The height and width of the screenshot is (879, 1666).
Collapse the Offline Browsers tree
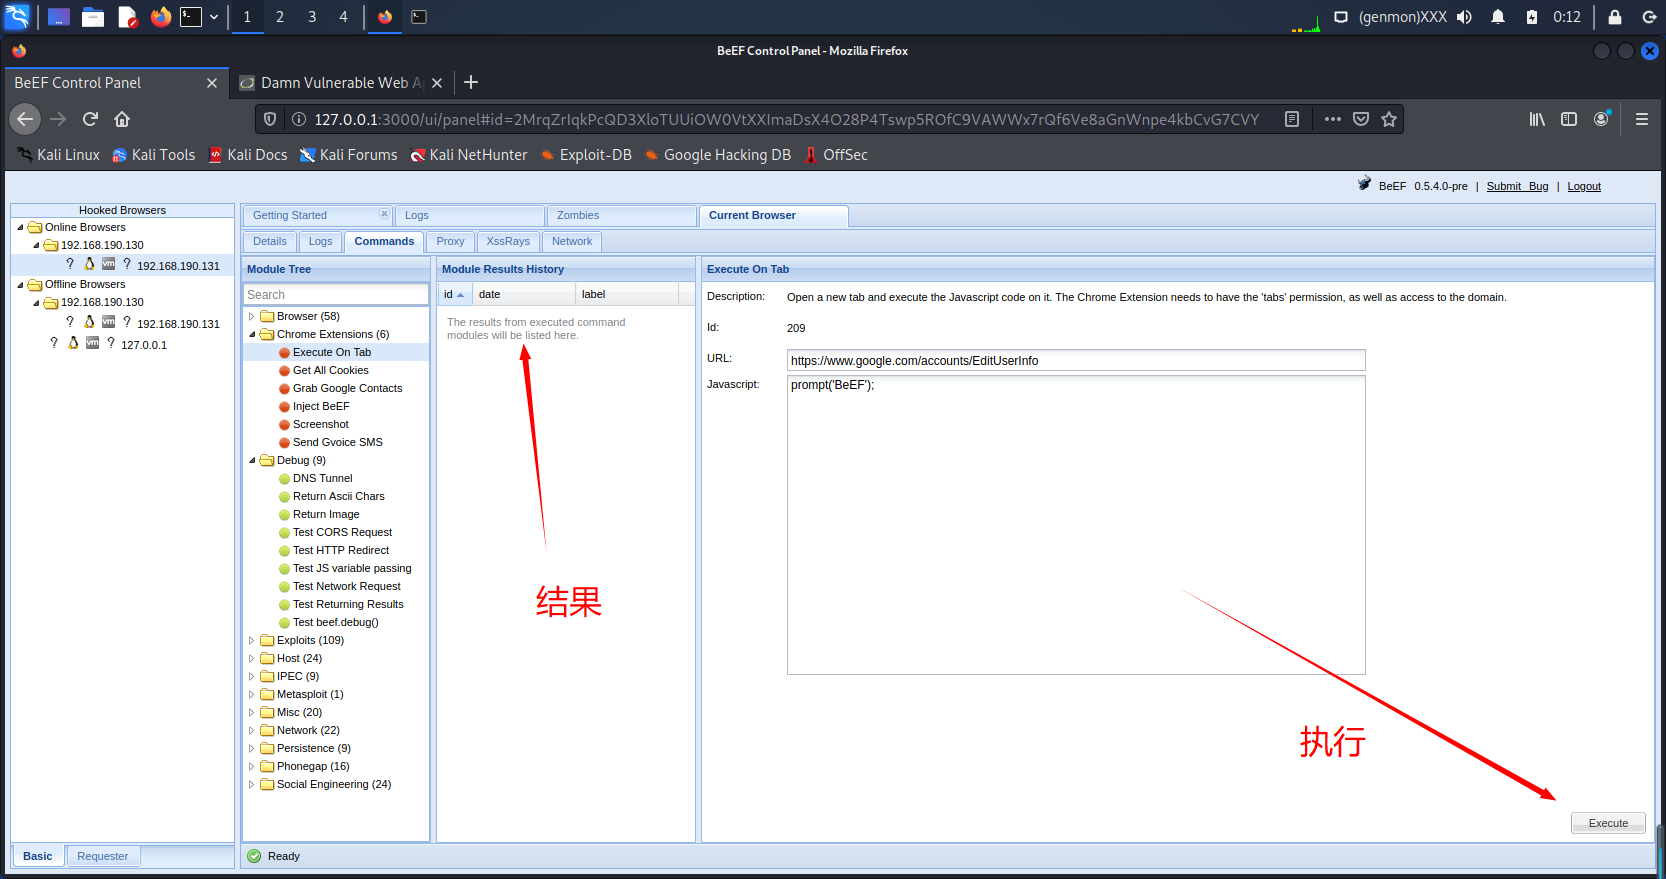pos(20,284)
